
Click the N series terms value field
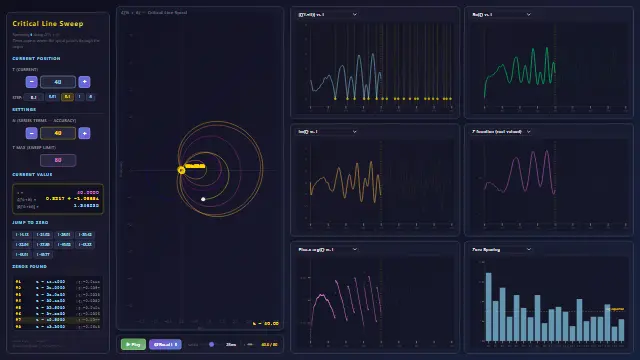tap(58, 133)
